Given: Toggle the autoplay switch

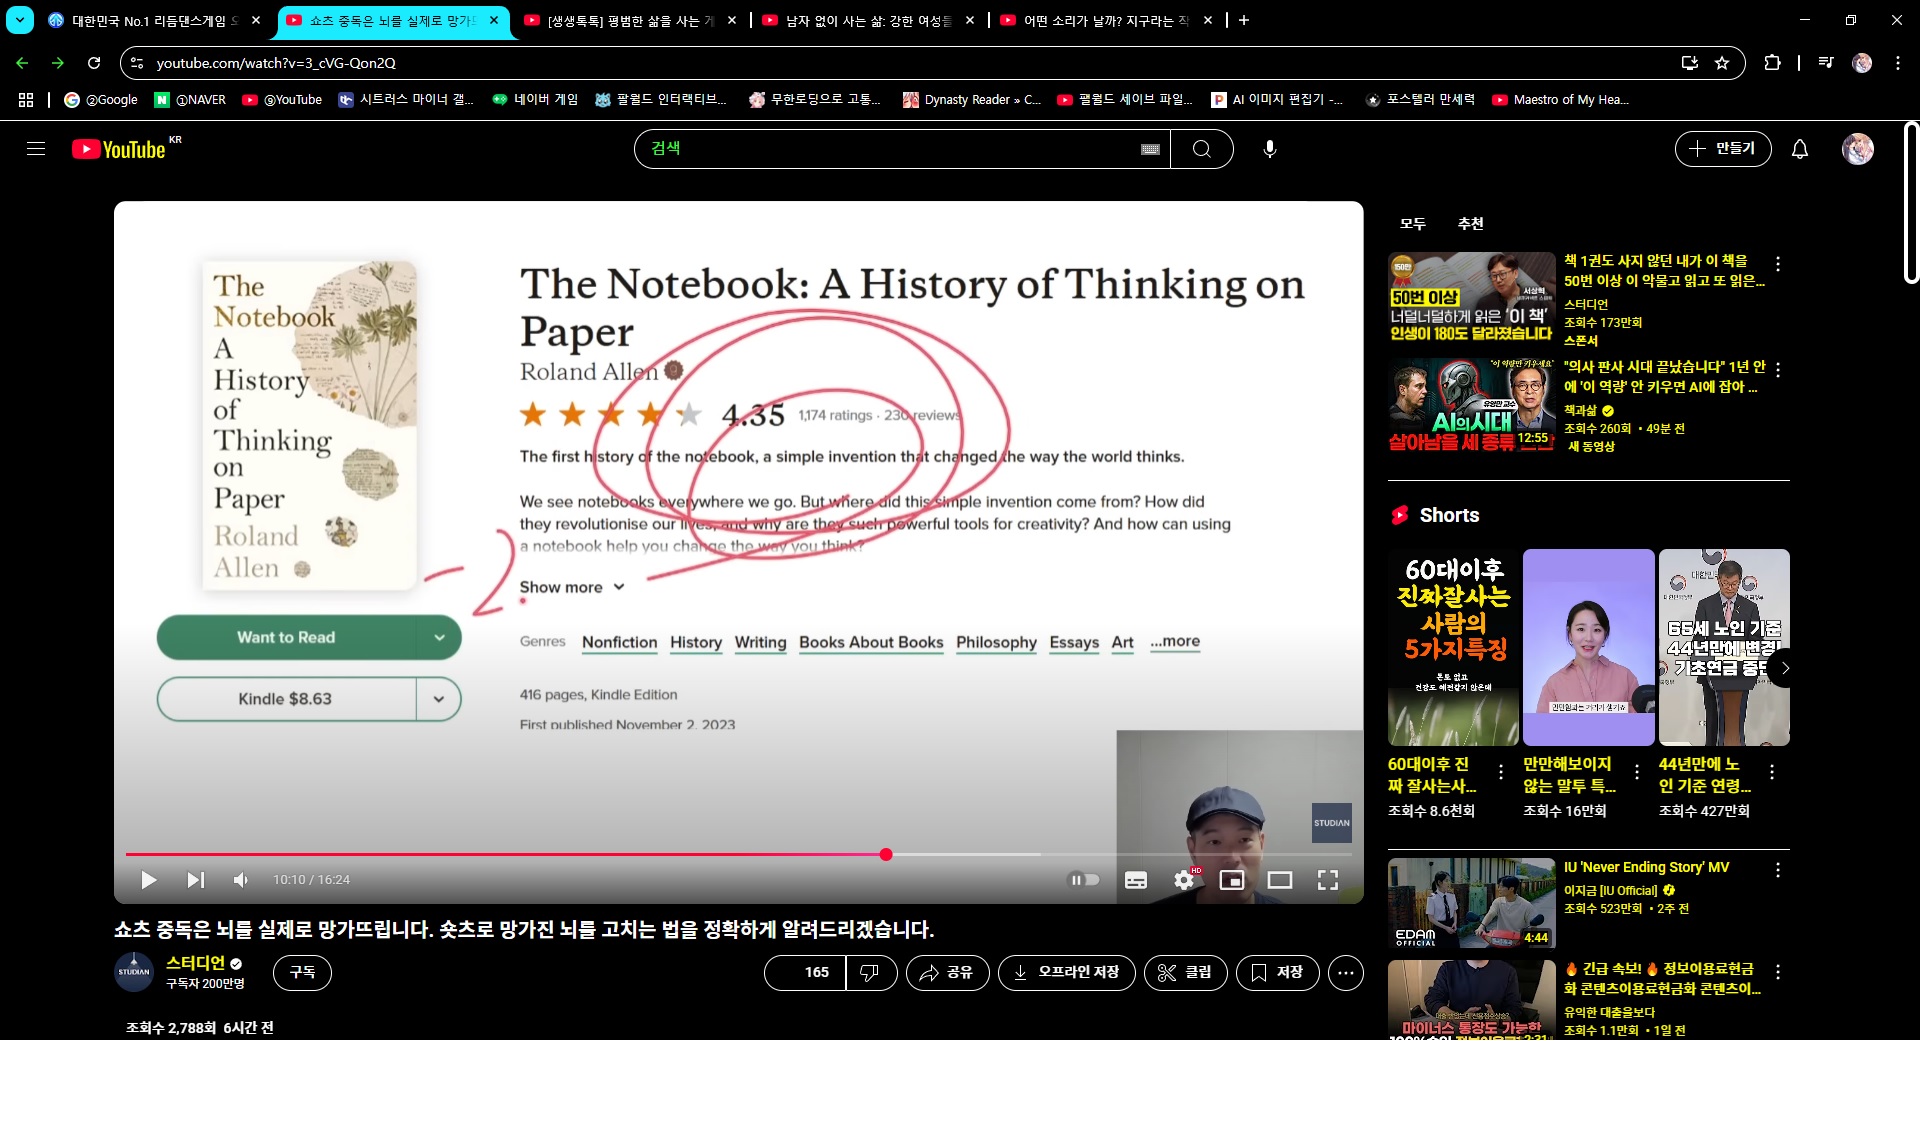Looking at the screenshot, I should pyautogui.click(x=1084, y=880).
